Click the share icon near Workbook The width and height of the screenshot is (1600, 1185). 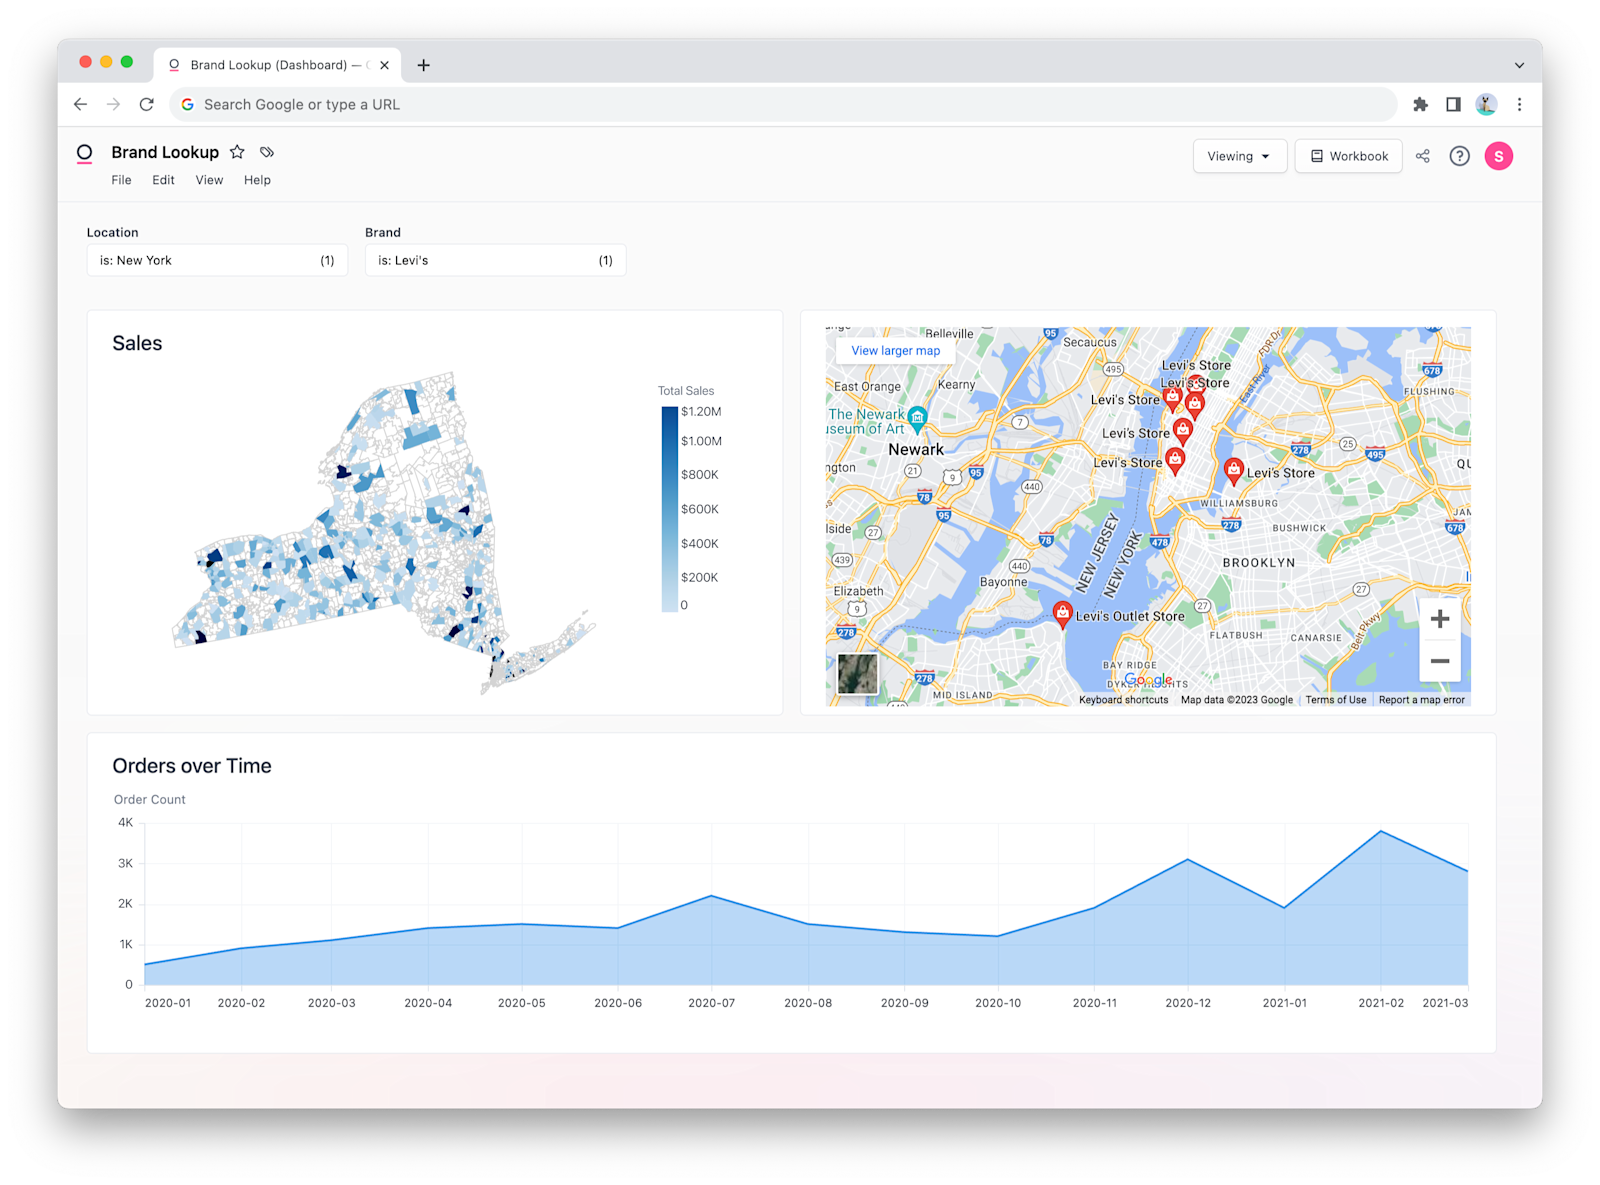(x=1423, y=156)
